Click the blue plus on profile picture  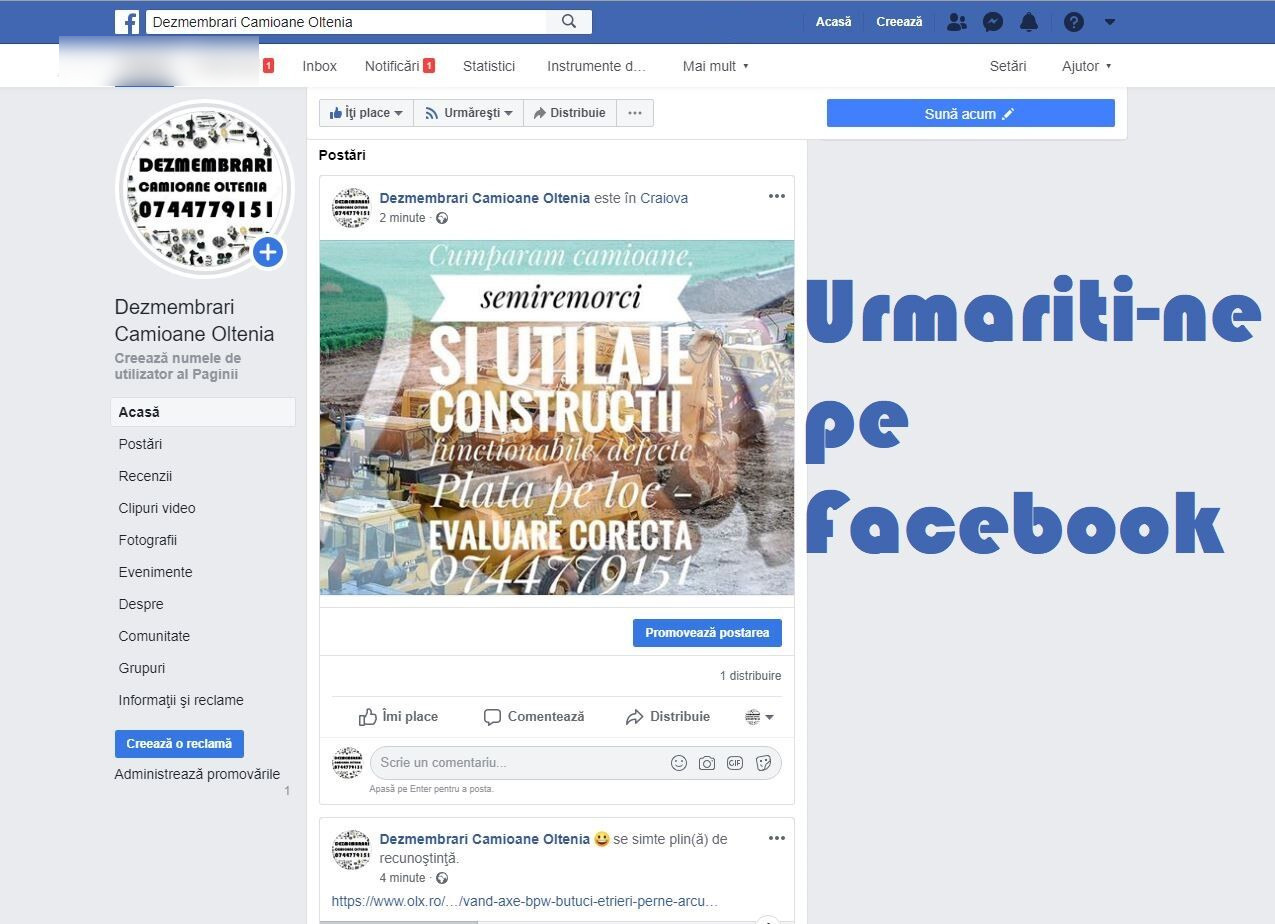coord(267,253)
